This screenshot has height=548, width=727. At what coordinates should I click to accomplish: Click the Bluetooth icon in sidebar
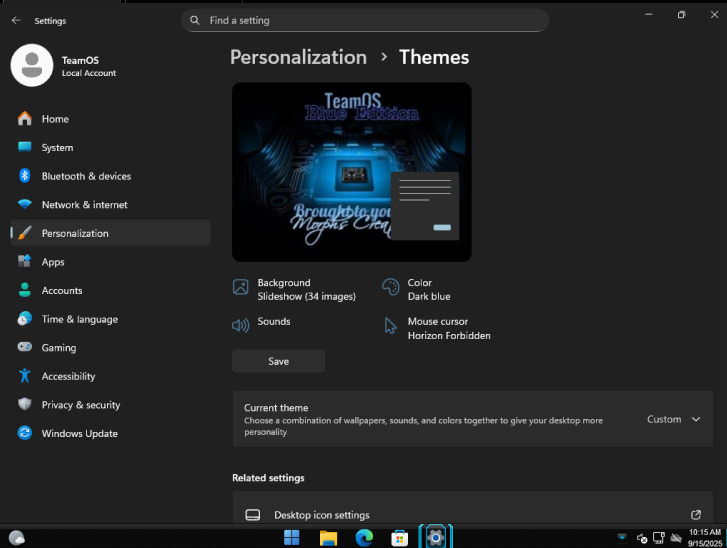pyautogui.click(x=25, y=176)
